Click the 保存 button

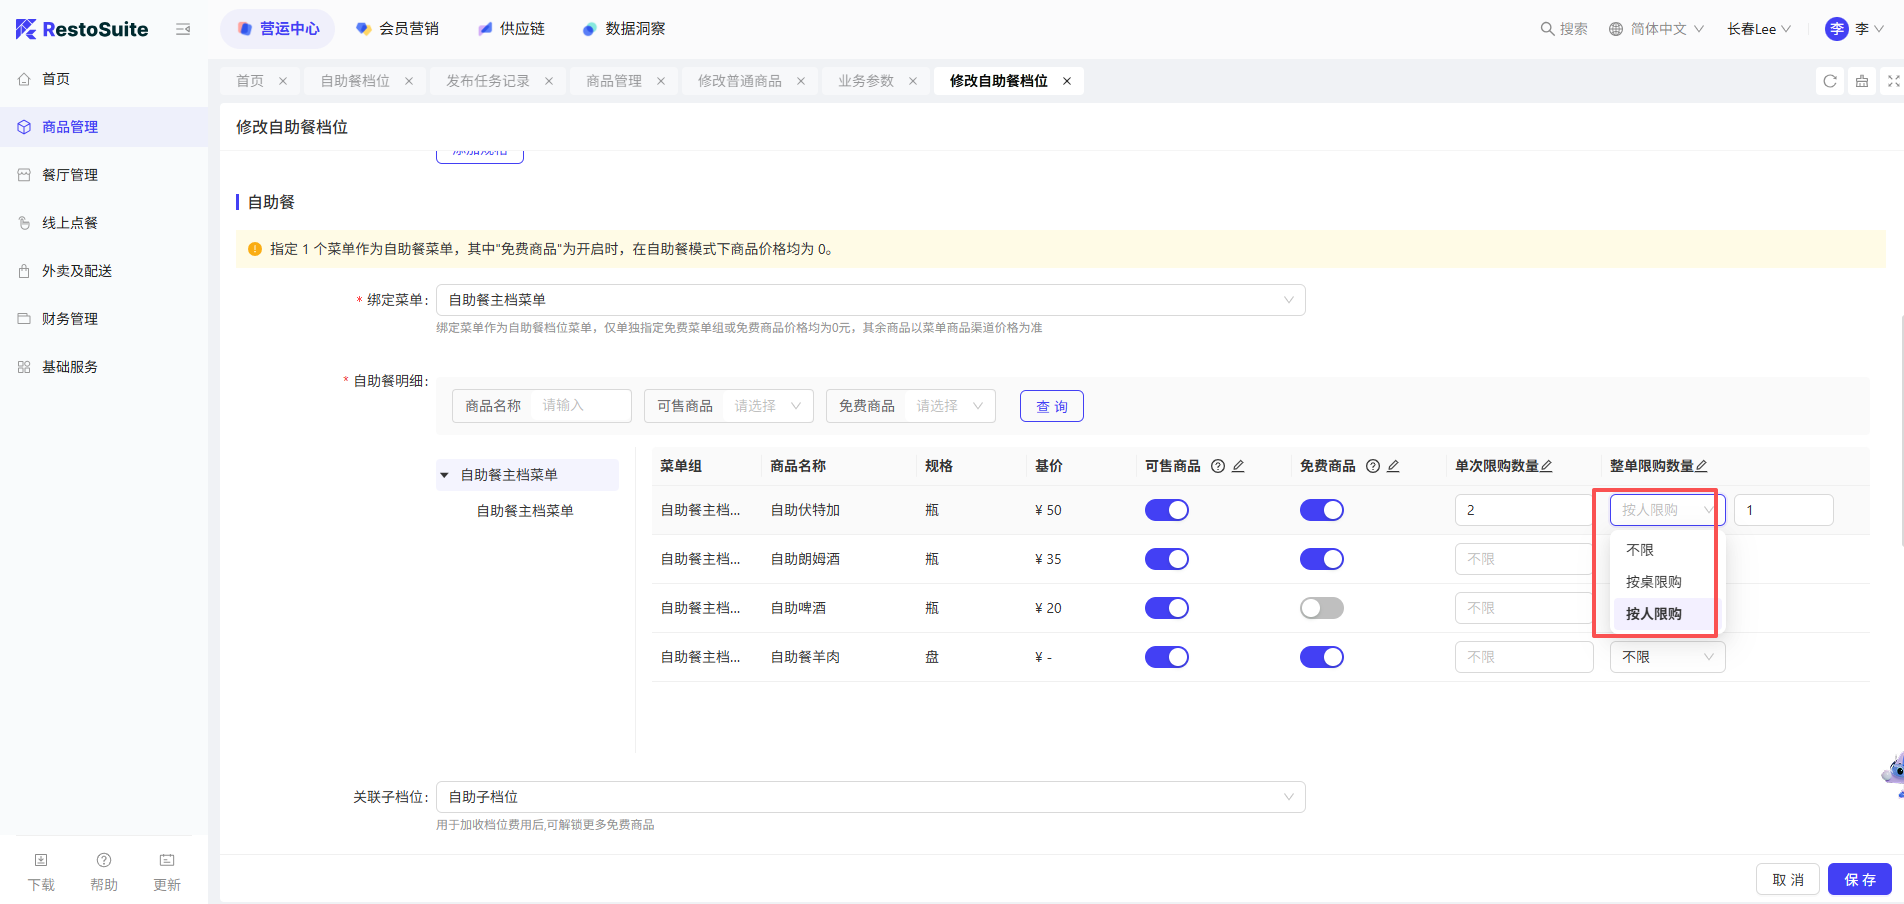[1859, 879]
